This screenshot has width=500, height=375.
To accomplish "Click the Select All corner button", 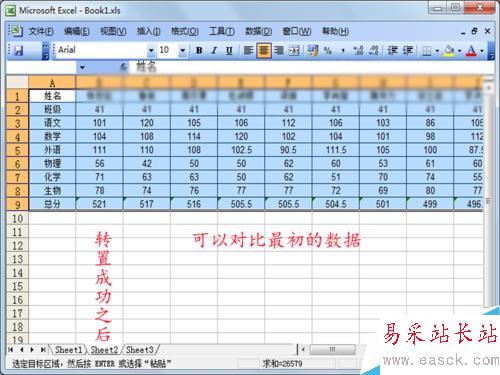I will (17, 82).
